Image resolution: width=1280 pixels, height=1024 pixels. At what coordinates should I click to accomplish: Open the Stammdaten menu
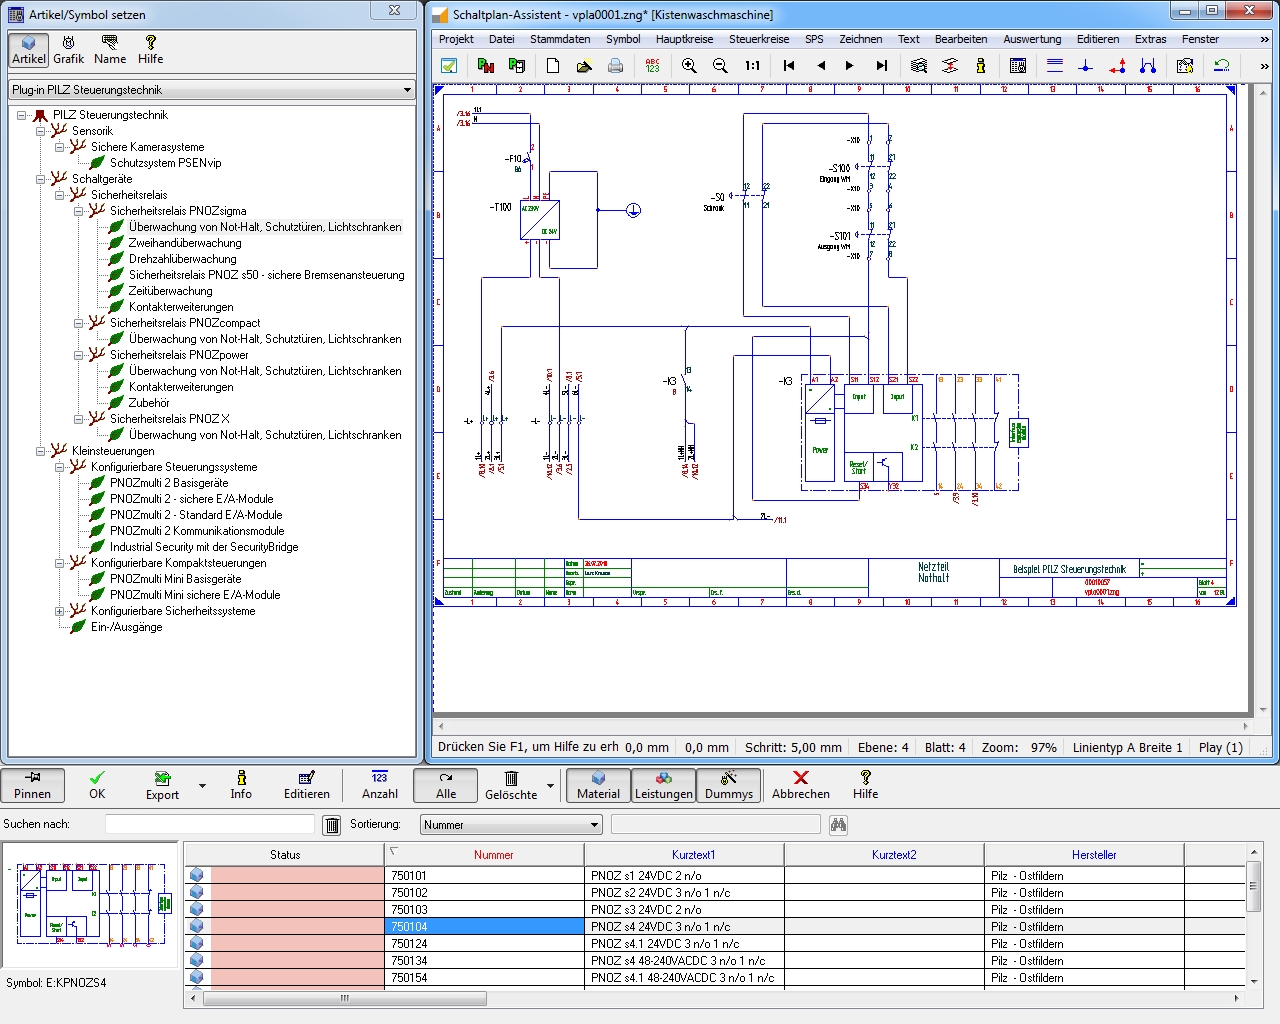tap(560, 39)
